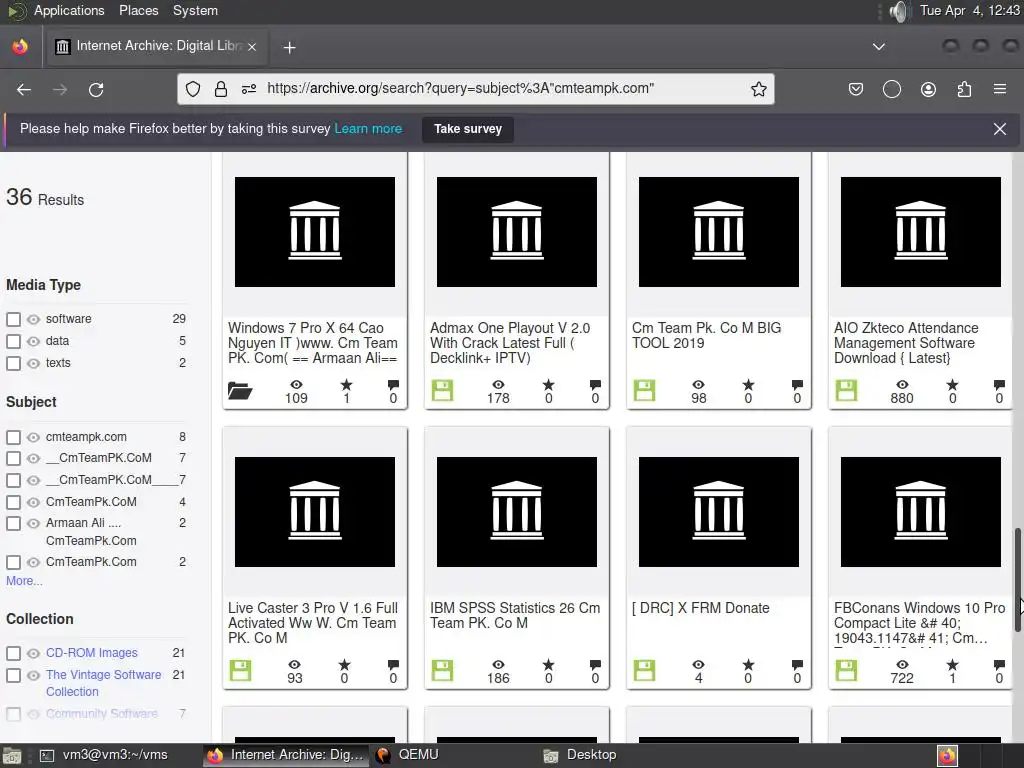
Task: Open Live Caster 3 Pro thumbnail
Action: pyautogui.click(x=315, y=512)
